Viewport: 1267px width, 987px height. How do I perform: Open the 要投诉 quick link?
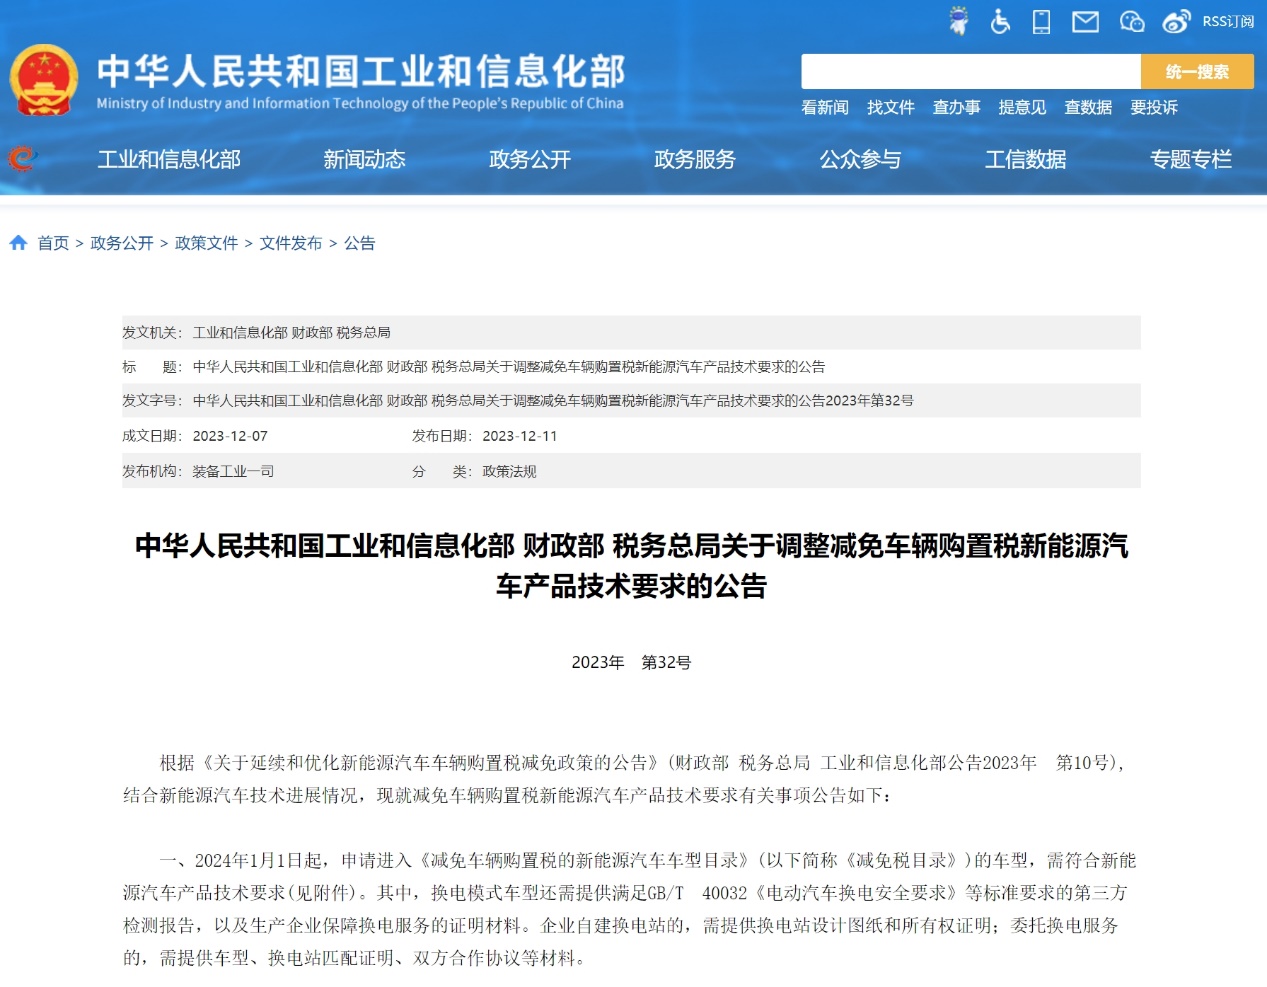pyautogui.click(x=1154, y=107)
